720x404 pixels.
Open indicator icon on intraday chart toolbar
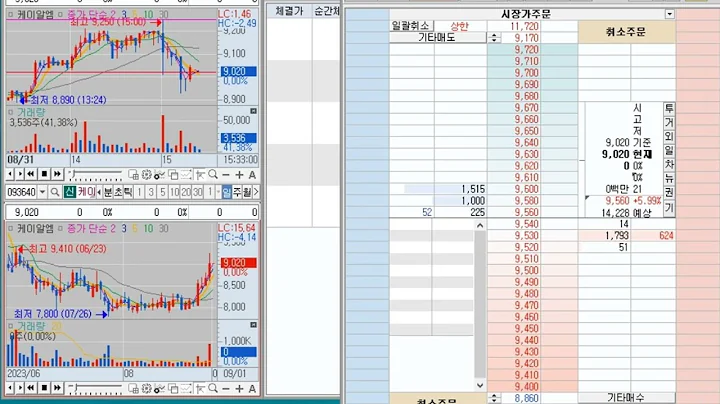(x=159, y=174)
